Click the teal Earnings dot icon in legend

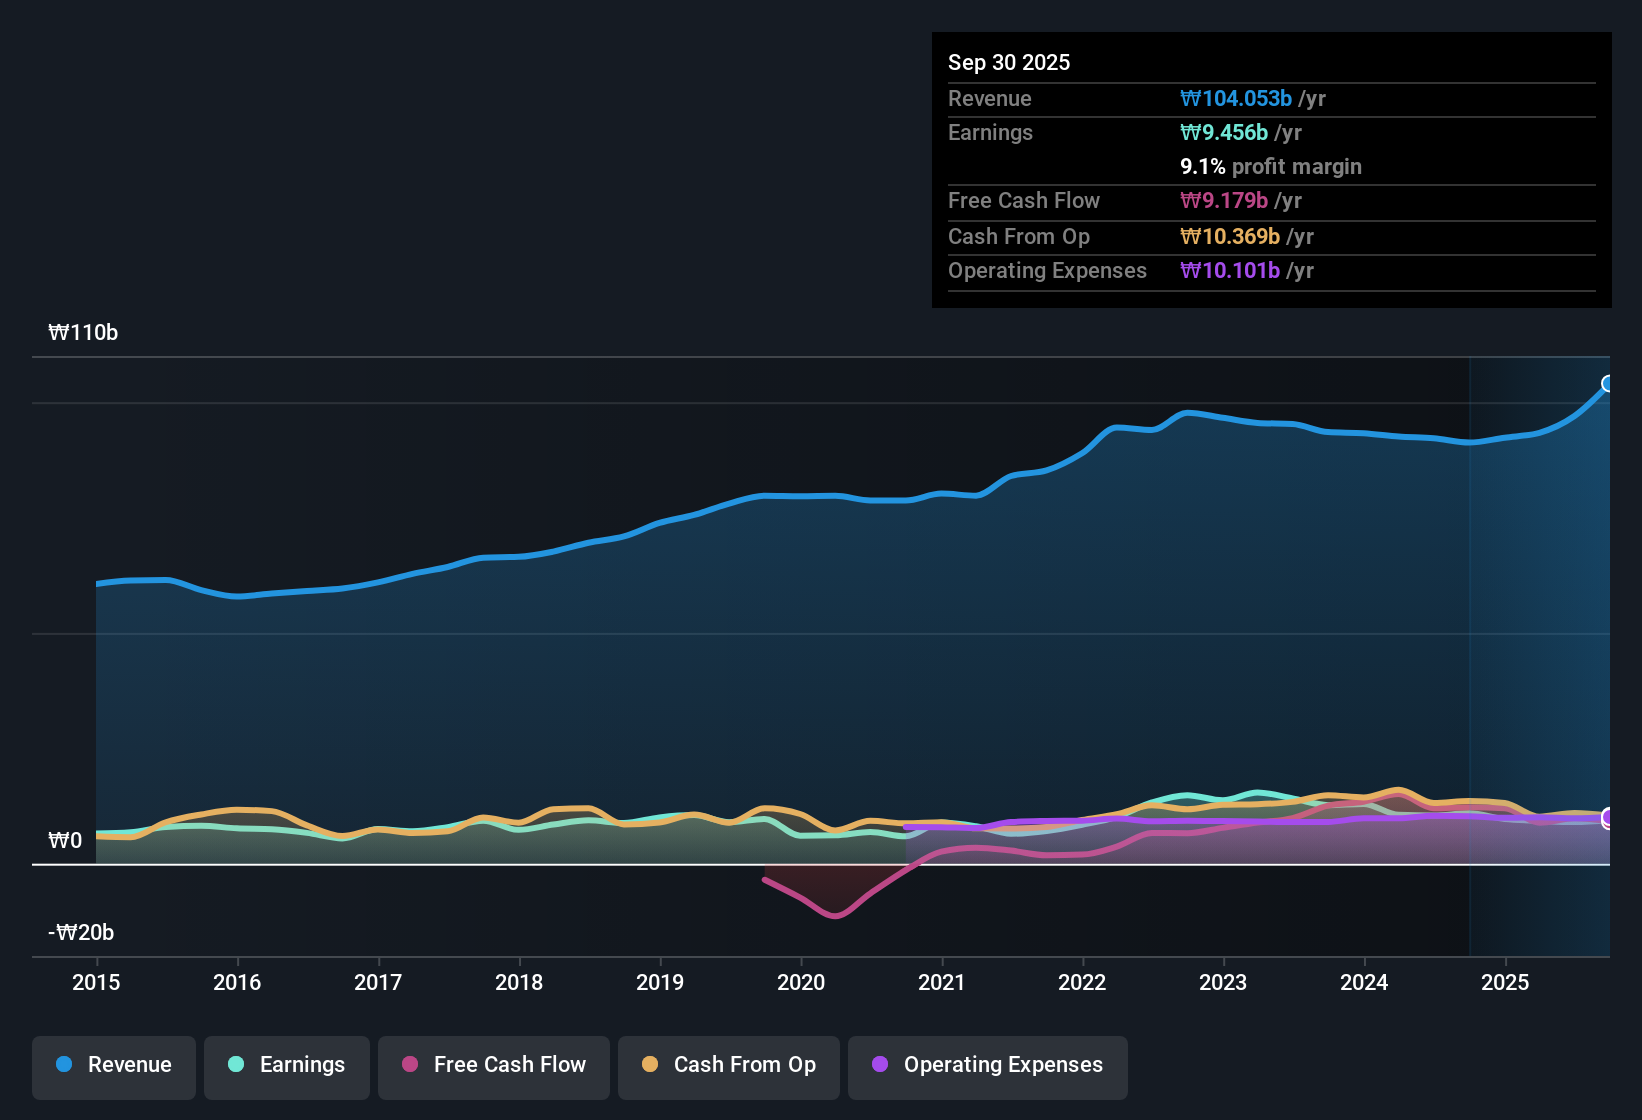pos(236,1065)
